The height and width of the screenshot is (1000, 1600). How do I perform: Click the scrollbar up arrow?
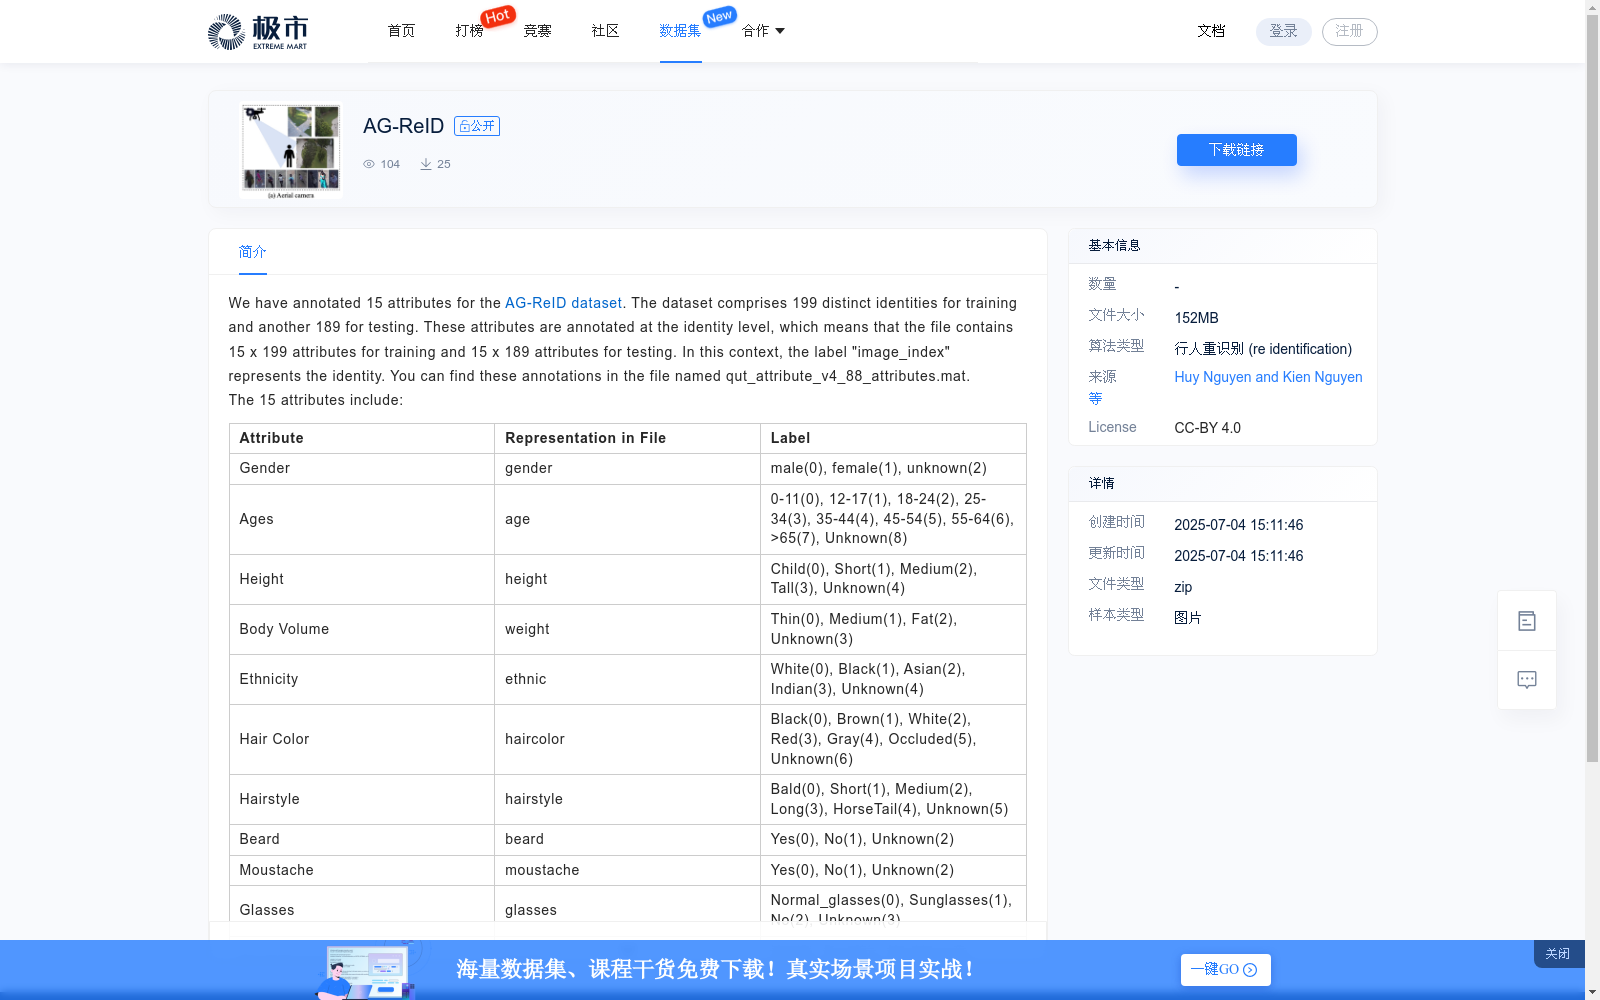(x=1592, y=7)
